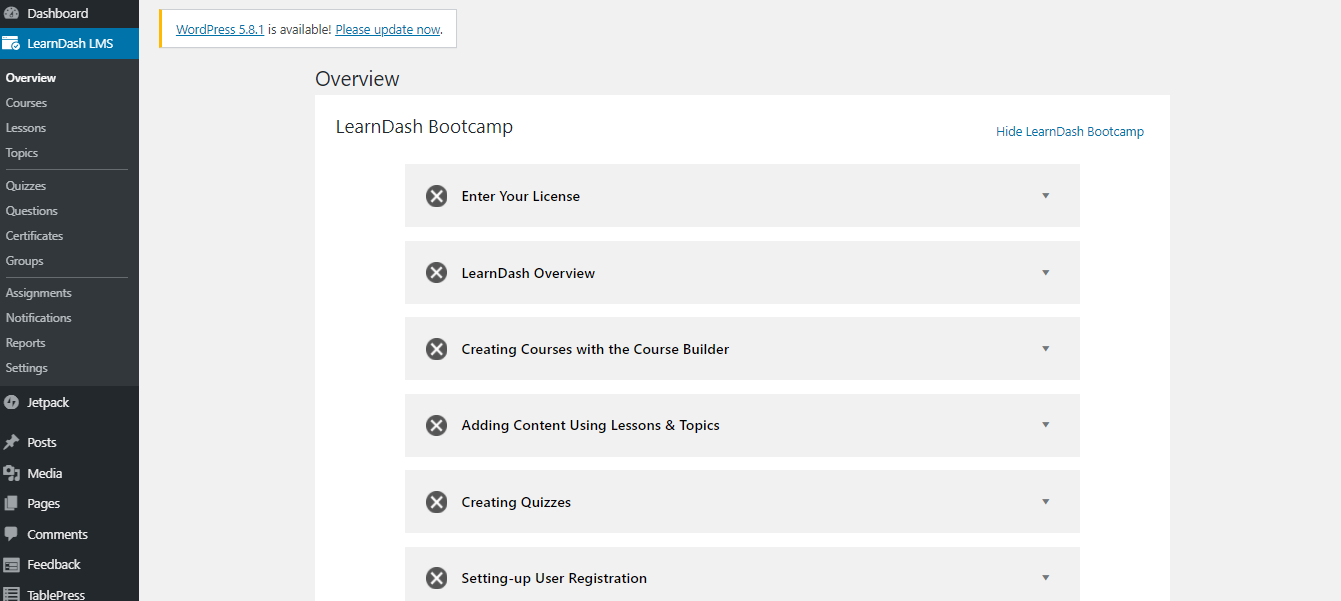This screenshot has width=1341, height=601.
Task: Select Overview in the LearnDash submenu
Action: pyautogui.click(x=31, y=78)
